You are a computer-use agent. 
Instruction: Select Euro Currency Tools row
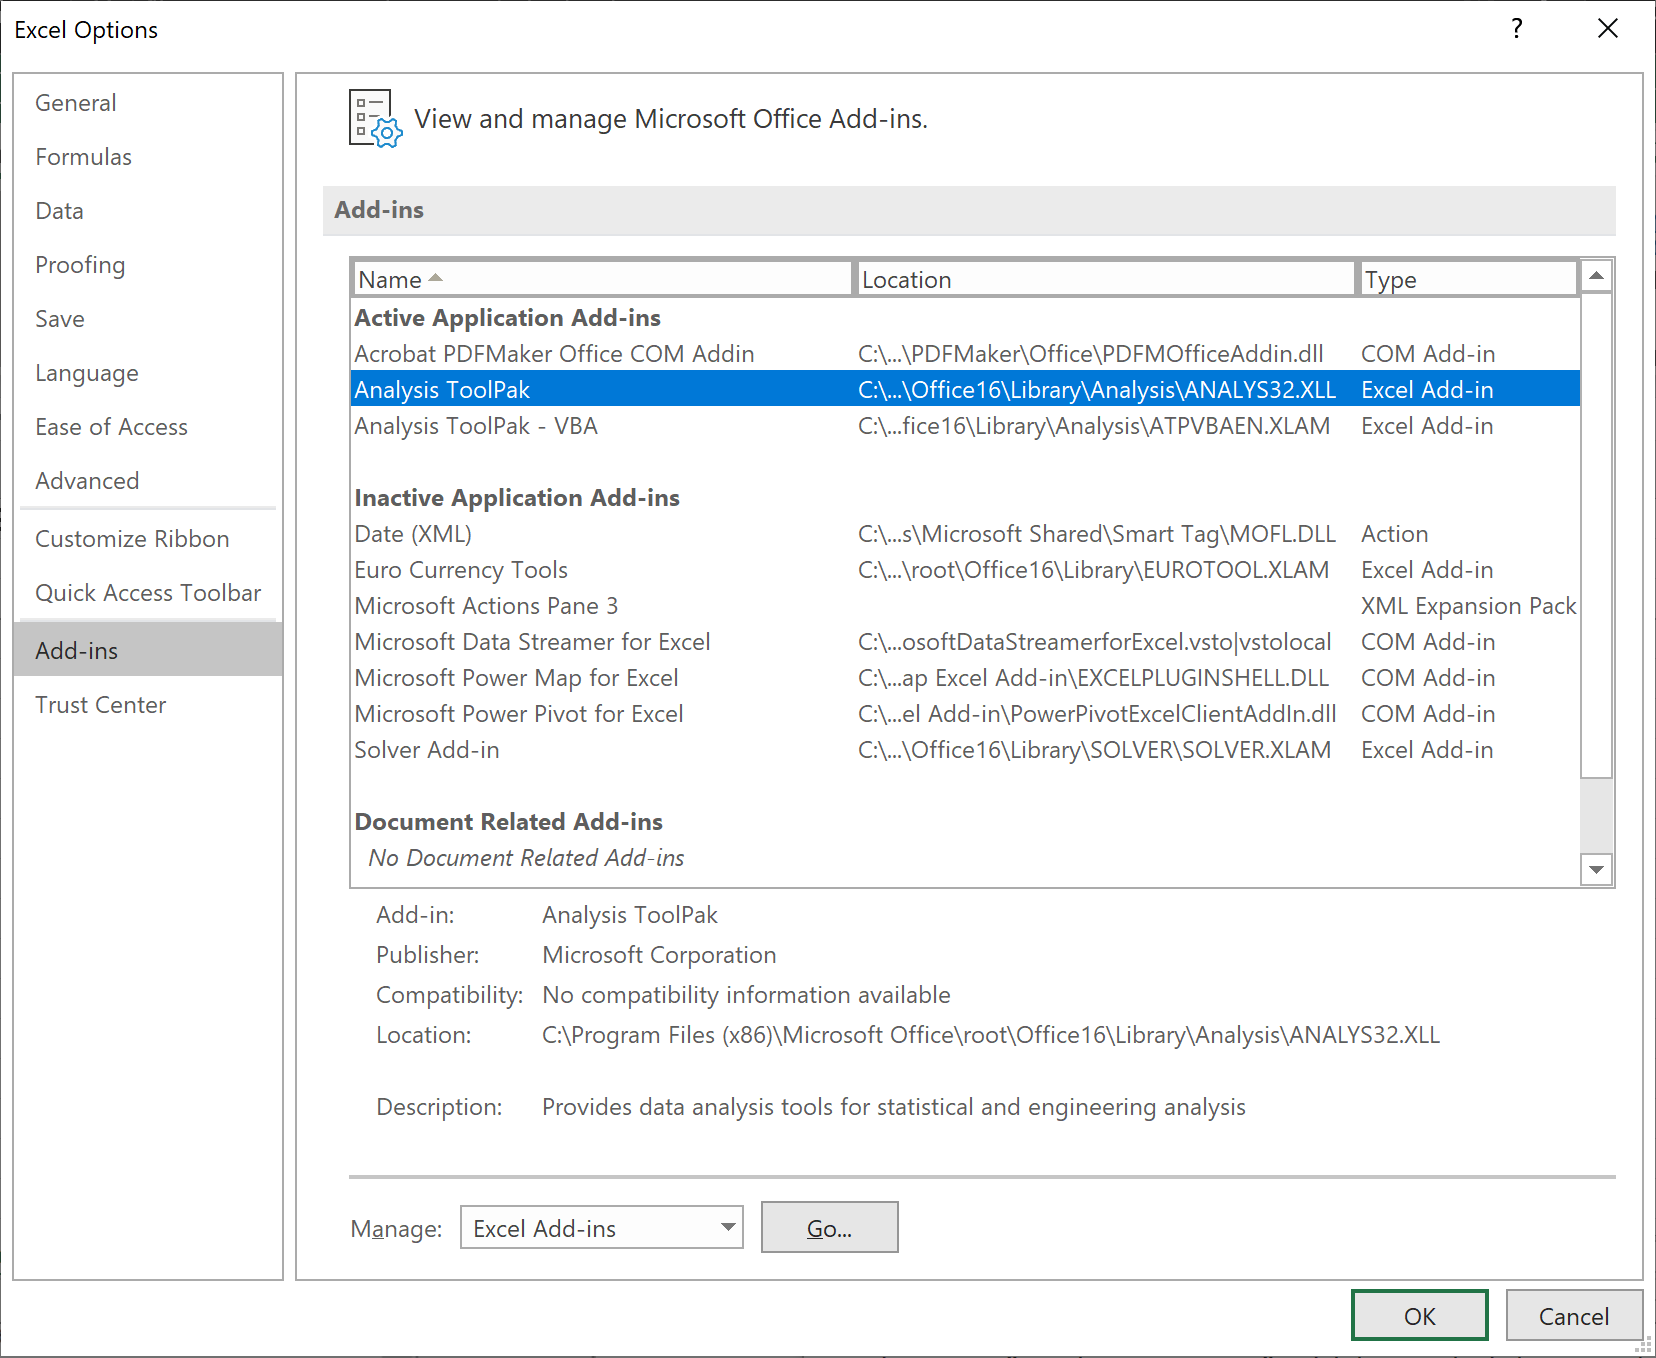[966, 570]
